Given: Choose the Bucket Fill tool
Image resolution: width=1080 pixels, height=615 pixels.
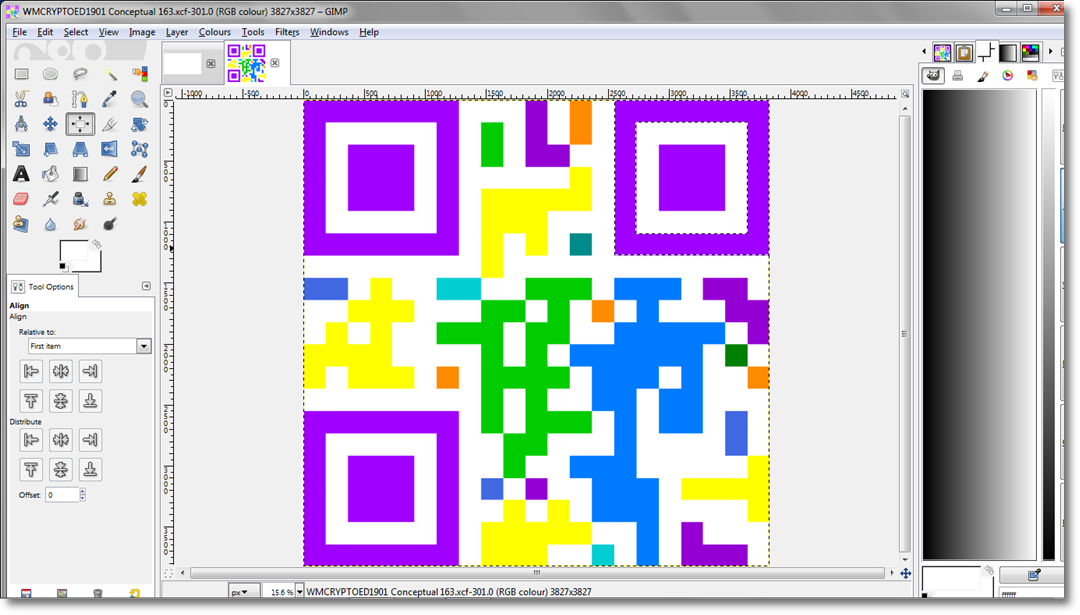Looking at the screenshot, I should pos(50,174).
